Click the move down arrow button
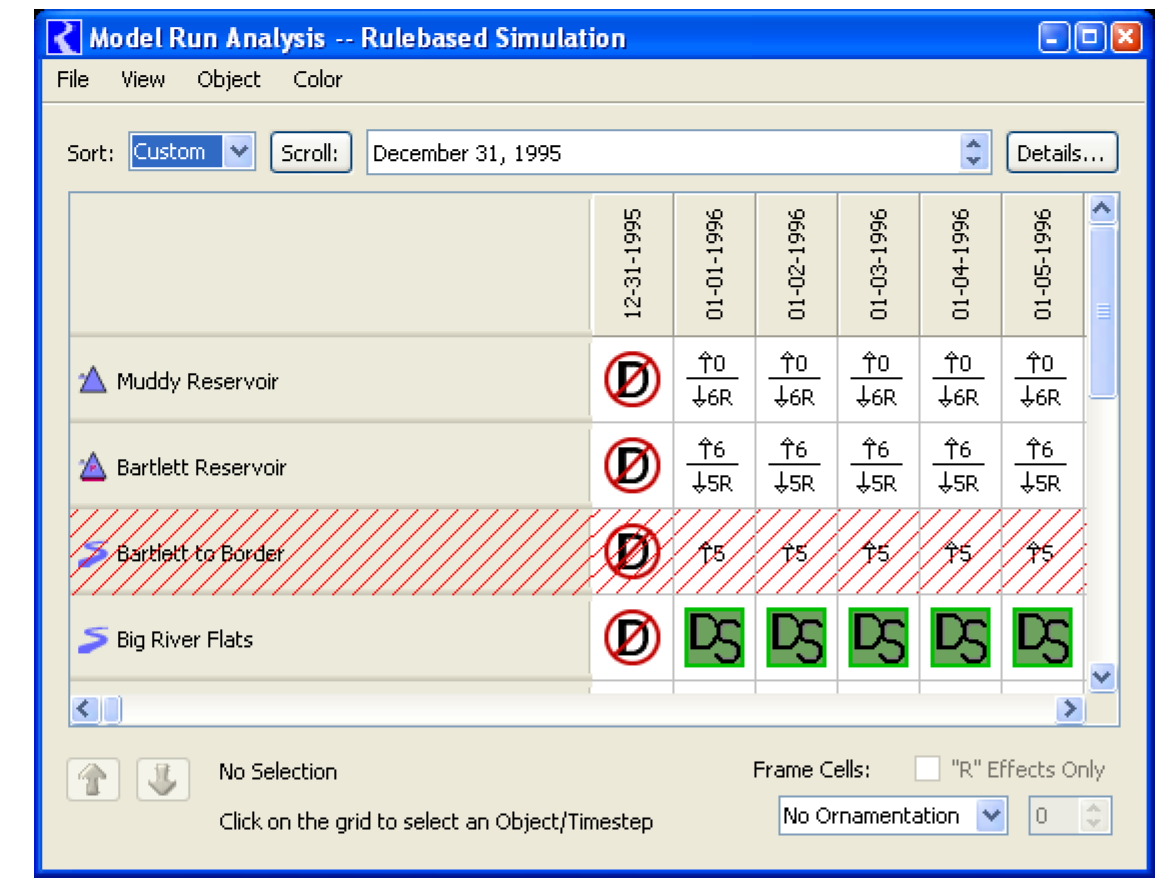This screenshot has width=1167, height=892. pyautogui.click(x=163, y=780)
